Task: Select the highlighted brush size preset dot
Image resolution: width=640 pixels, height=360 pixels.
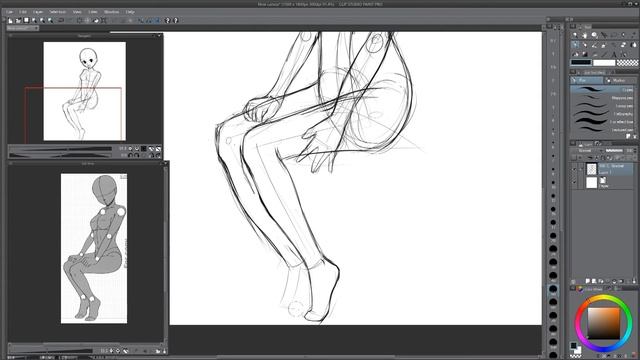Action: click(x=553, y=289)
